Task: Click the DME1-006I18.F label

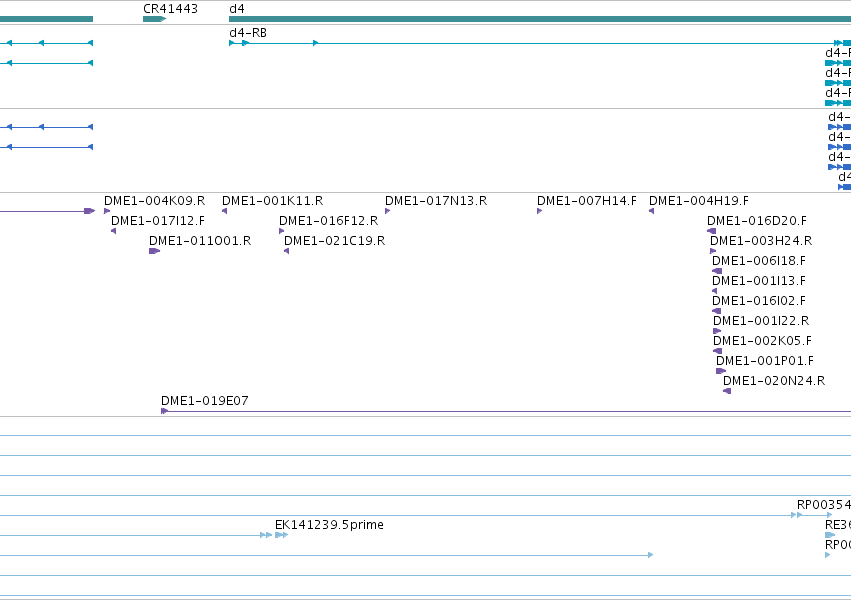Action: tap(759, 261)
